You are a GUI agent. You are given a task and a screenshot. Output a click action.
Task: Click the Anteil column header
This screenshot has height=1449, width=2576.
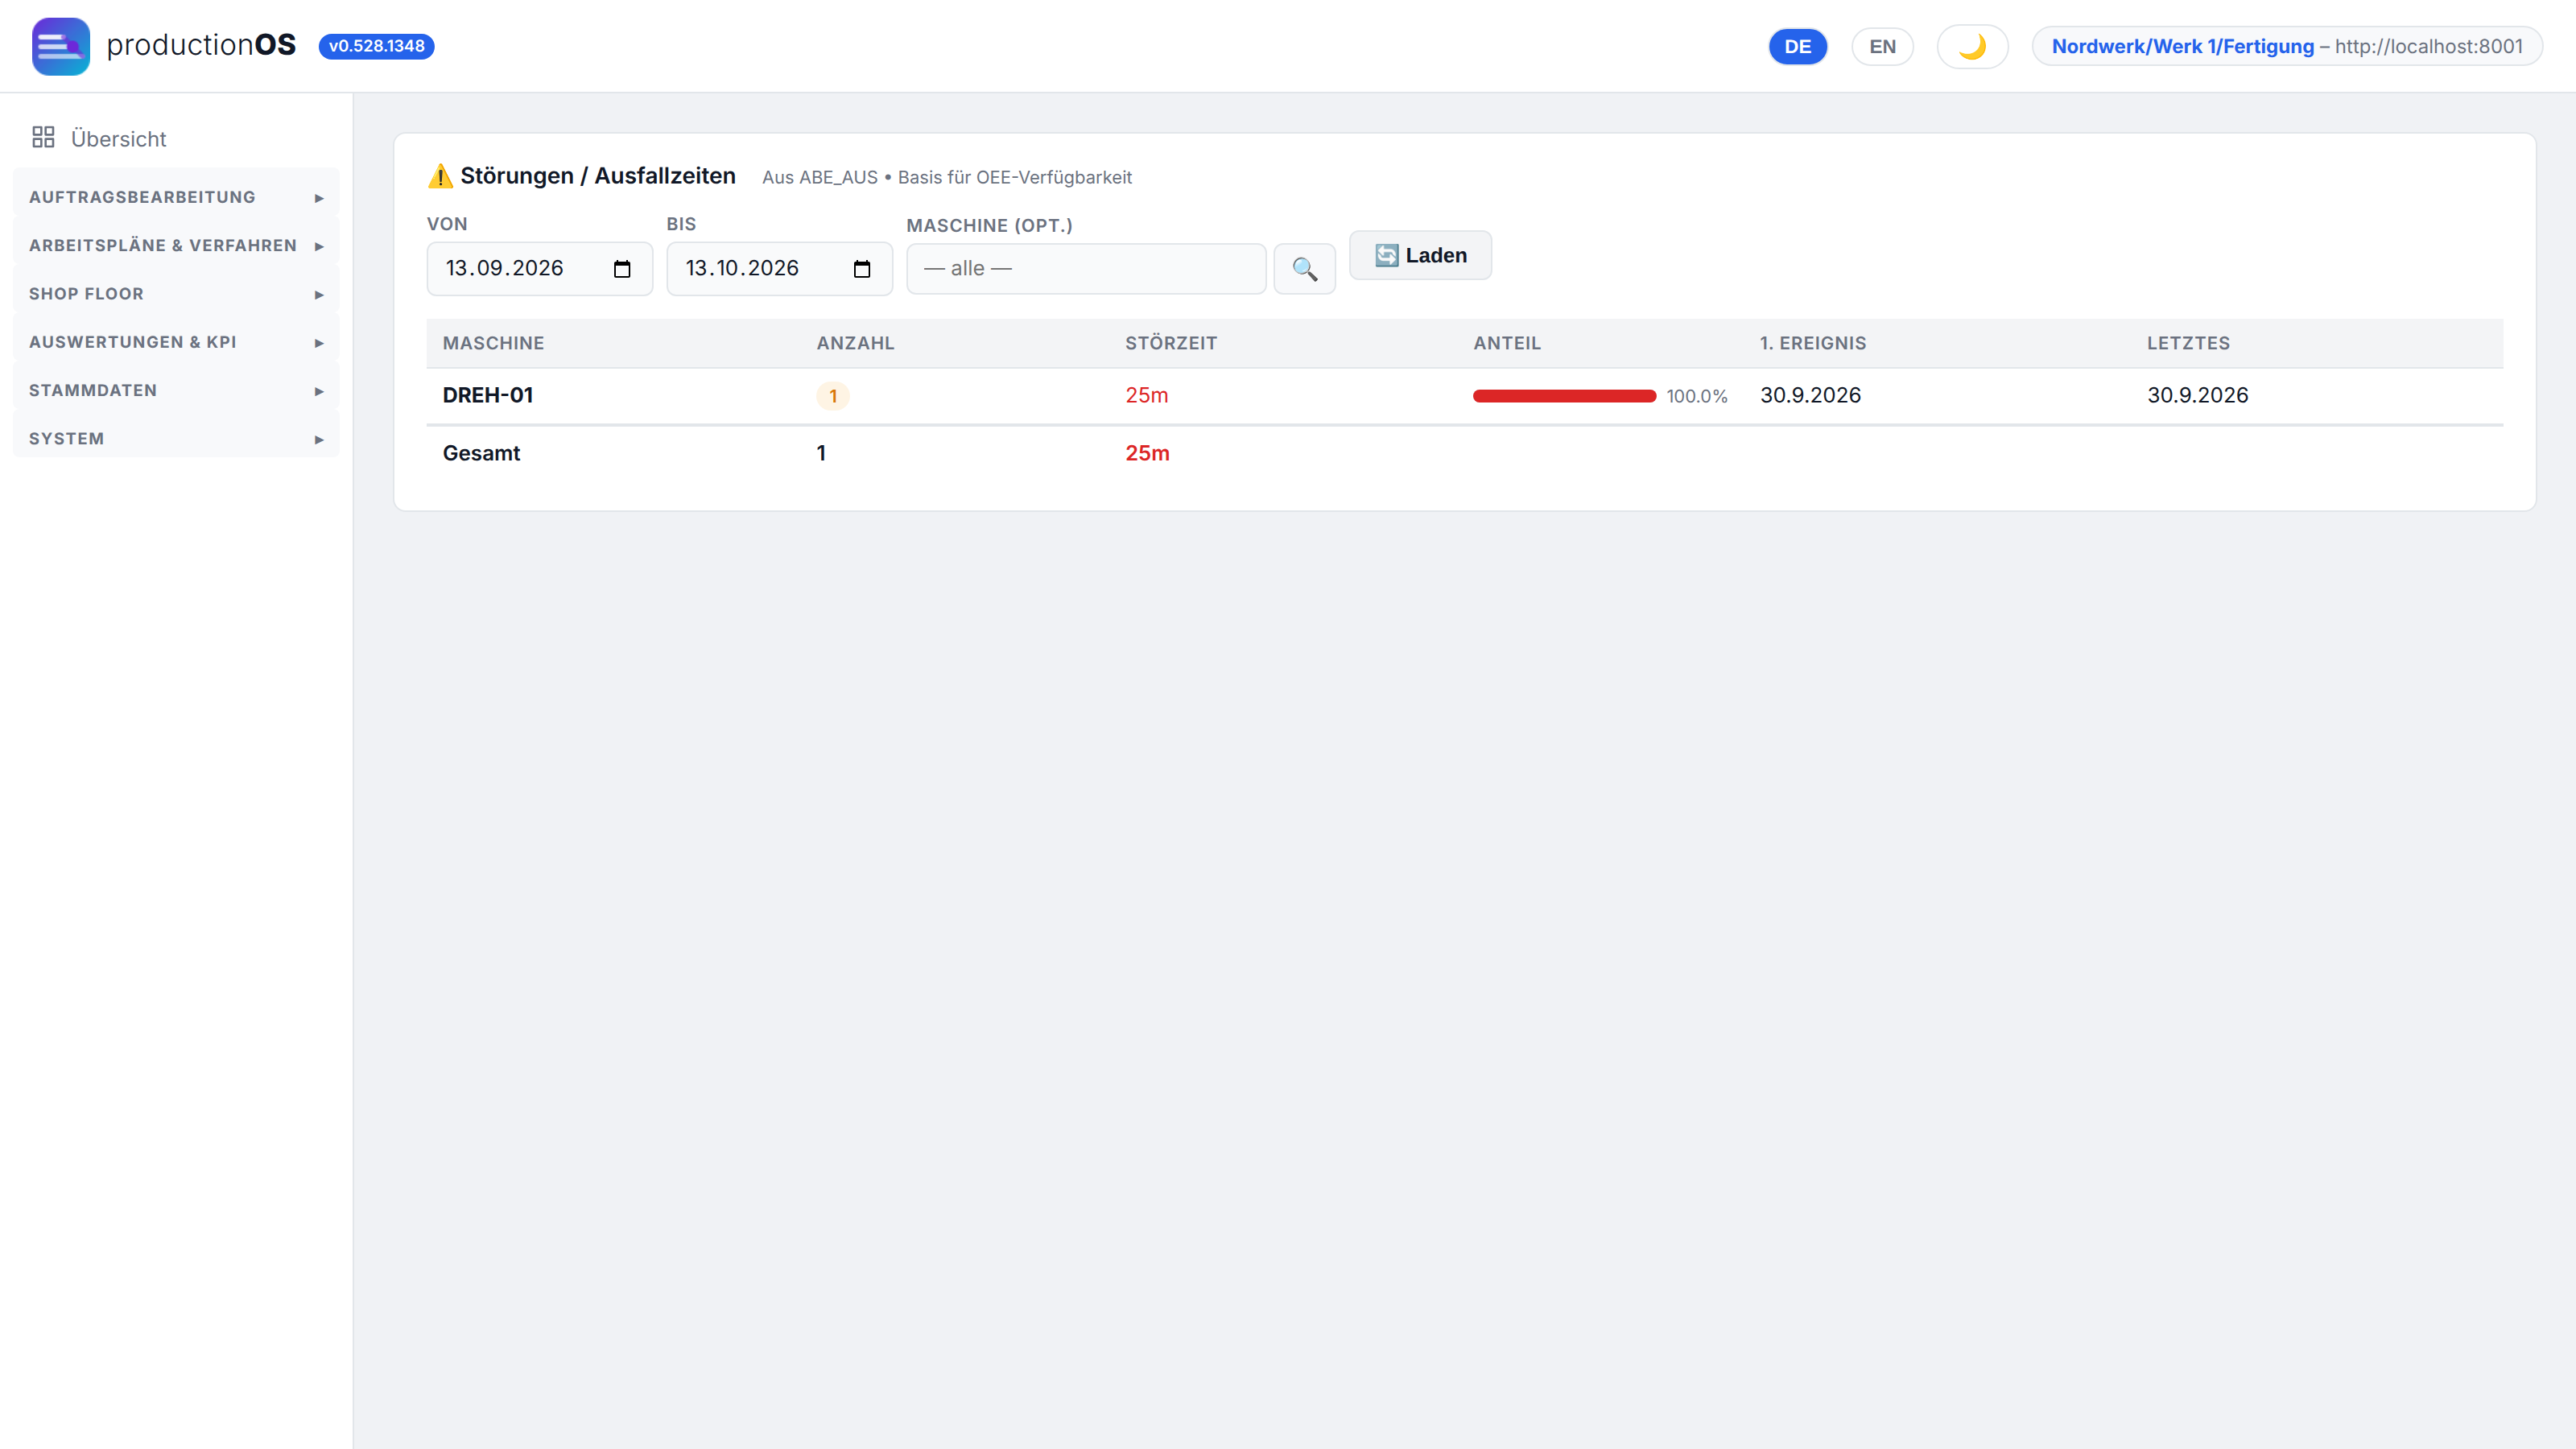pos(1507,343)
